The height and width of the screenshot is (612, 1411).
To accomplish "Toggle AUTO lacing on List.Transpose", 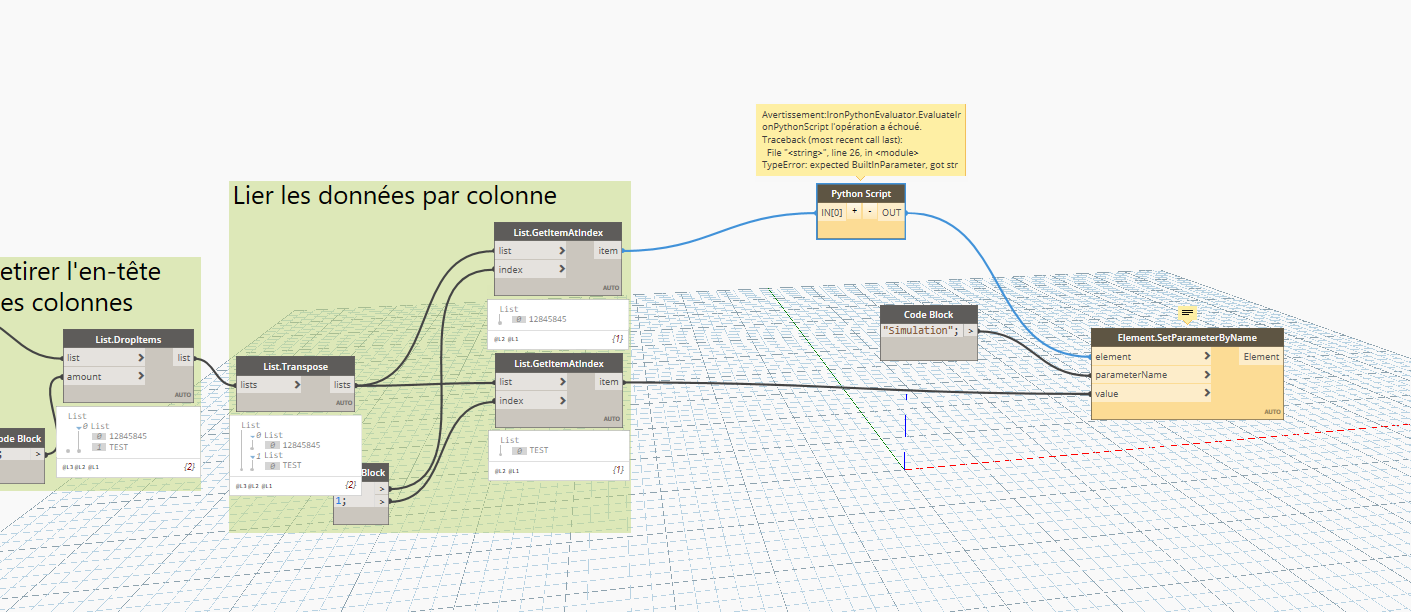I will 343,402.
